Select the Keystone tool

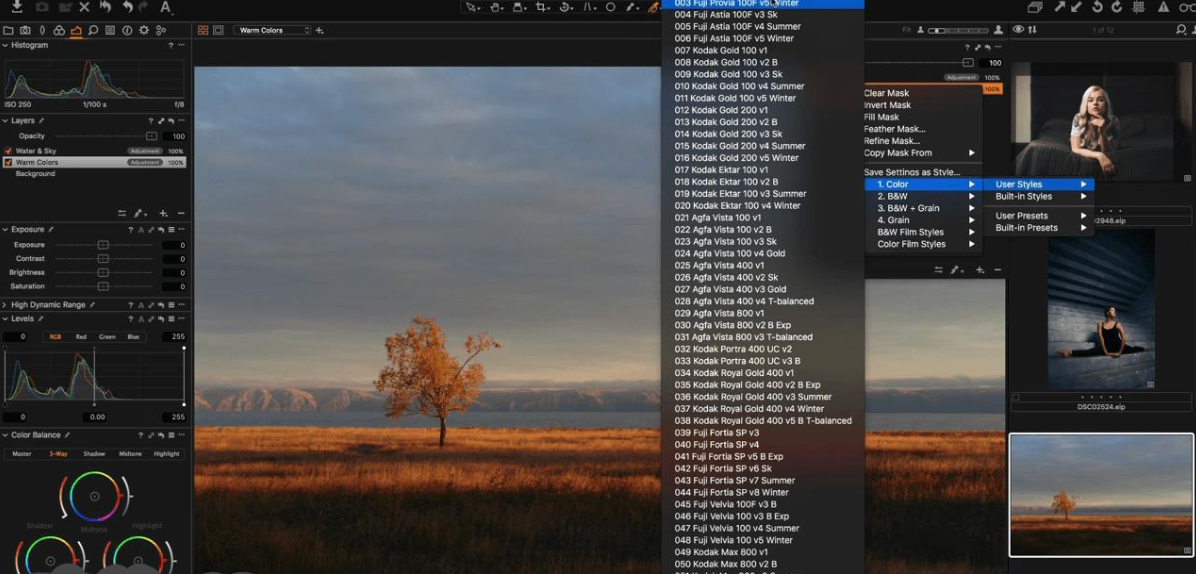tap(589, 7)
